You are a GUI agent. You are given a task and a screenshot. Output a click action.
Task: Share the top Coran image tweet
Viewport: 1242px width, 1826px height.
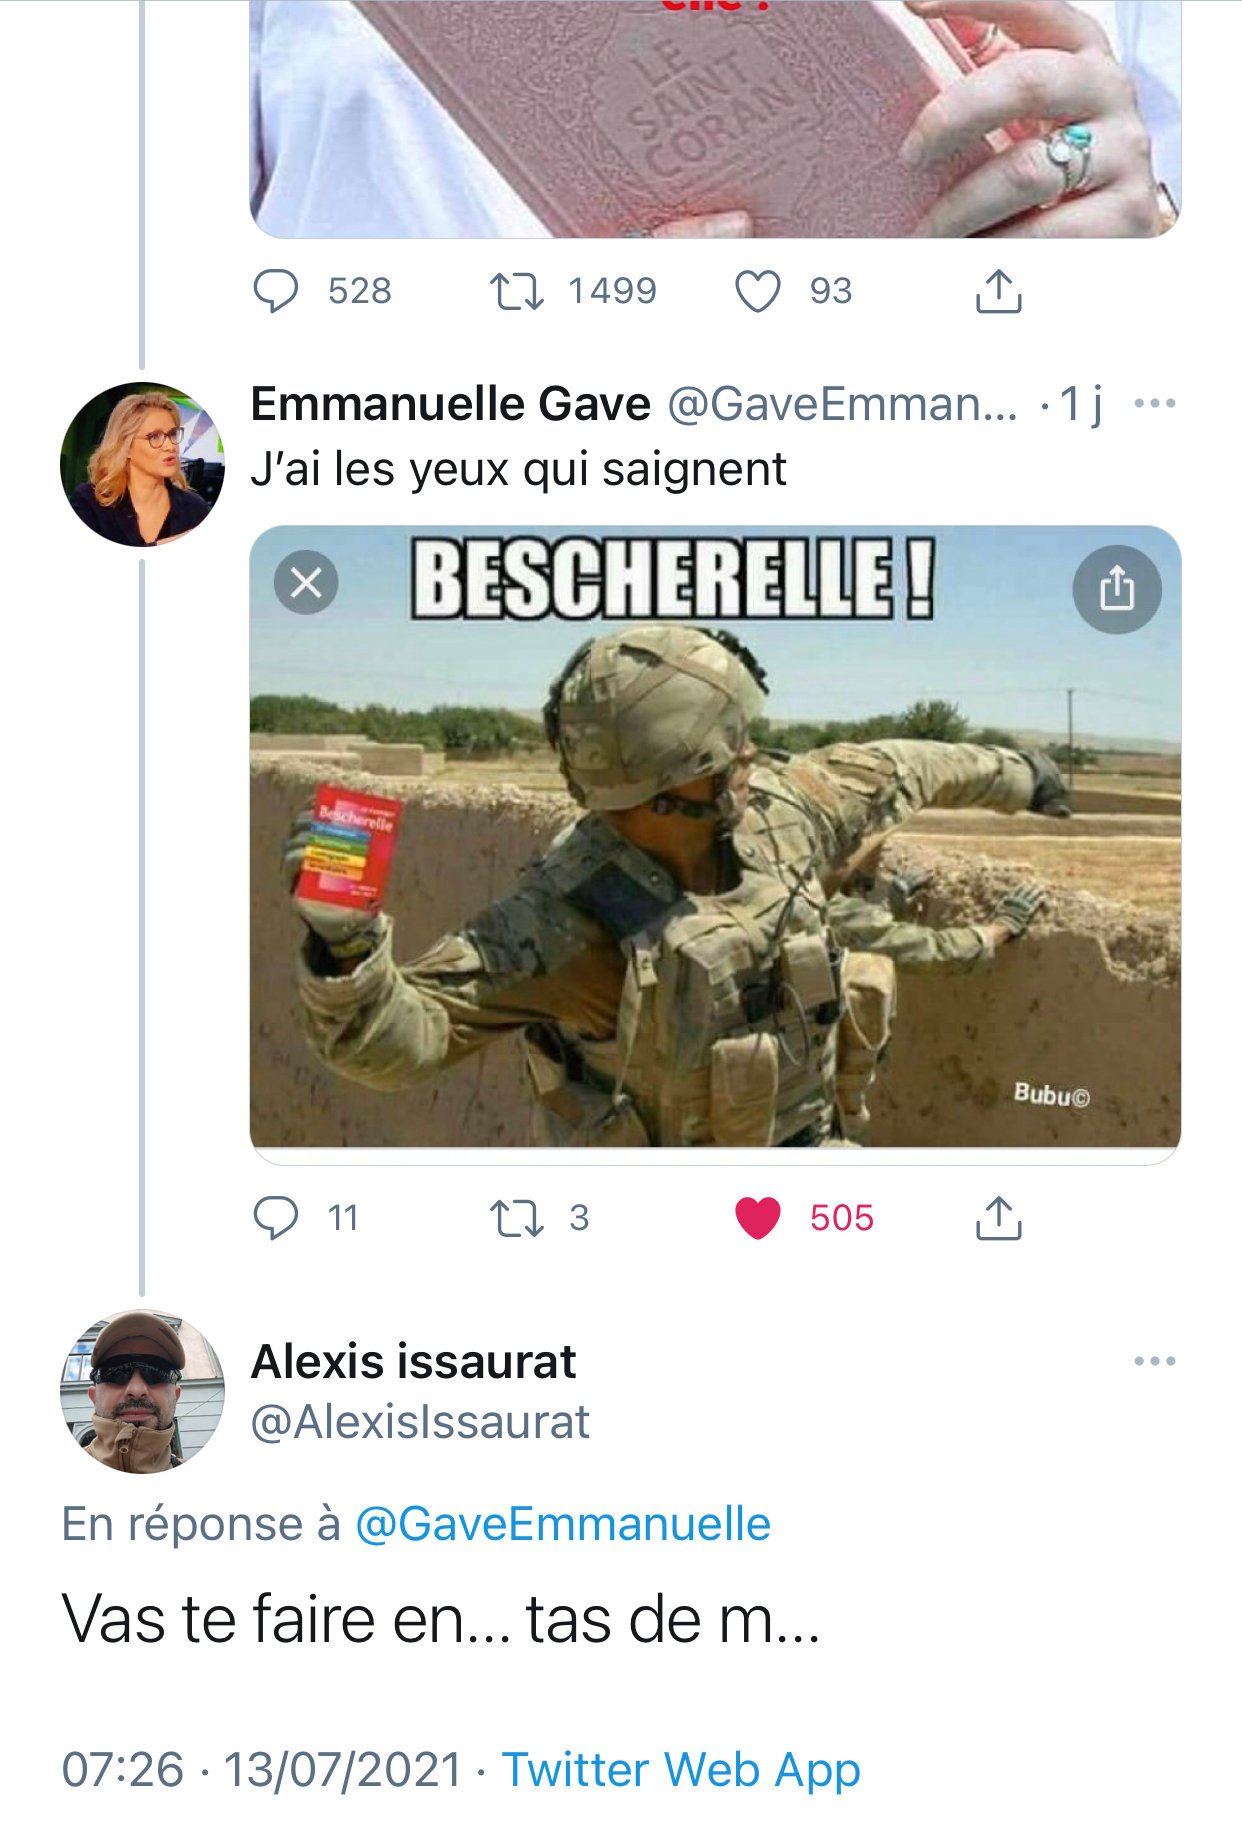pos(997,291)
